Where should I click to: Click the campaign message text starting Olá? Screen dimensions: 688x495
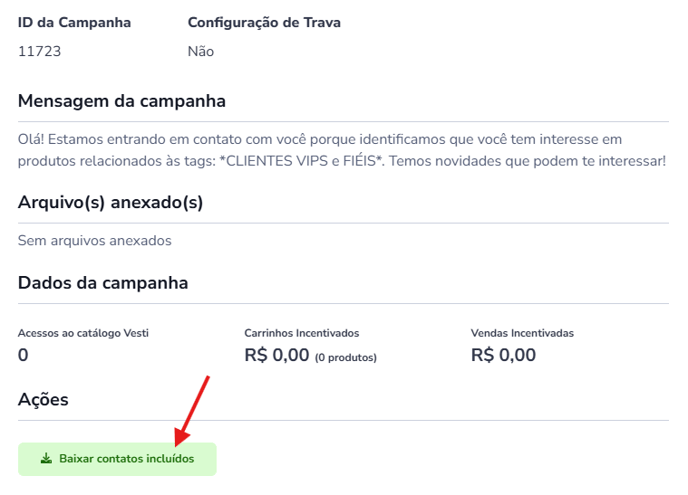(342, 150)
